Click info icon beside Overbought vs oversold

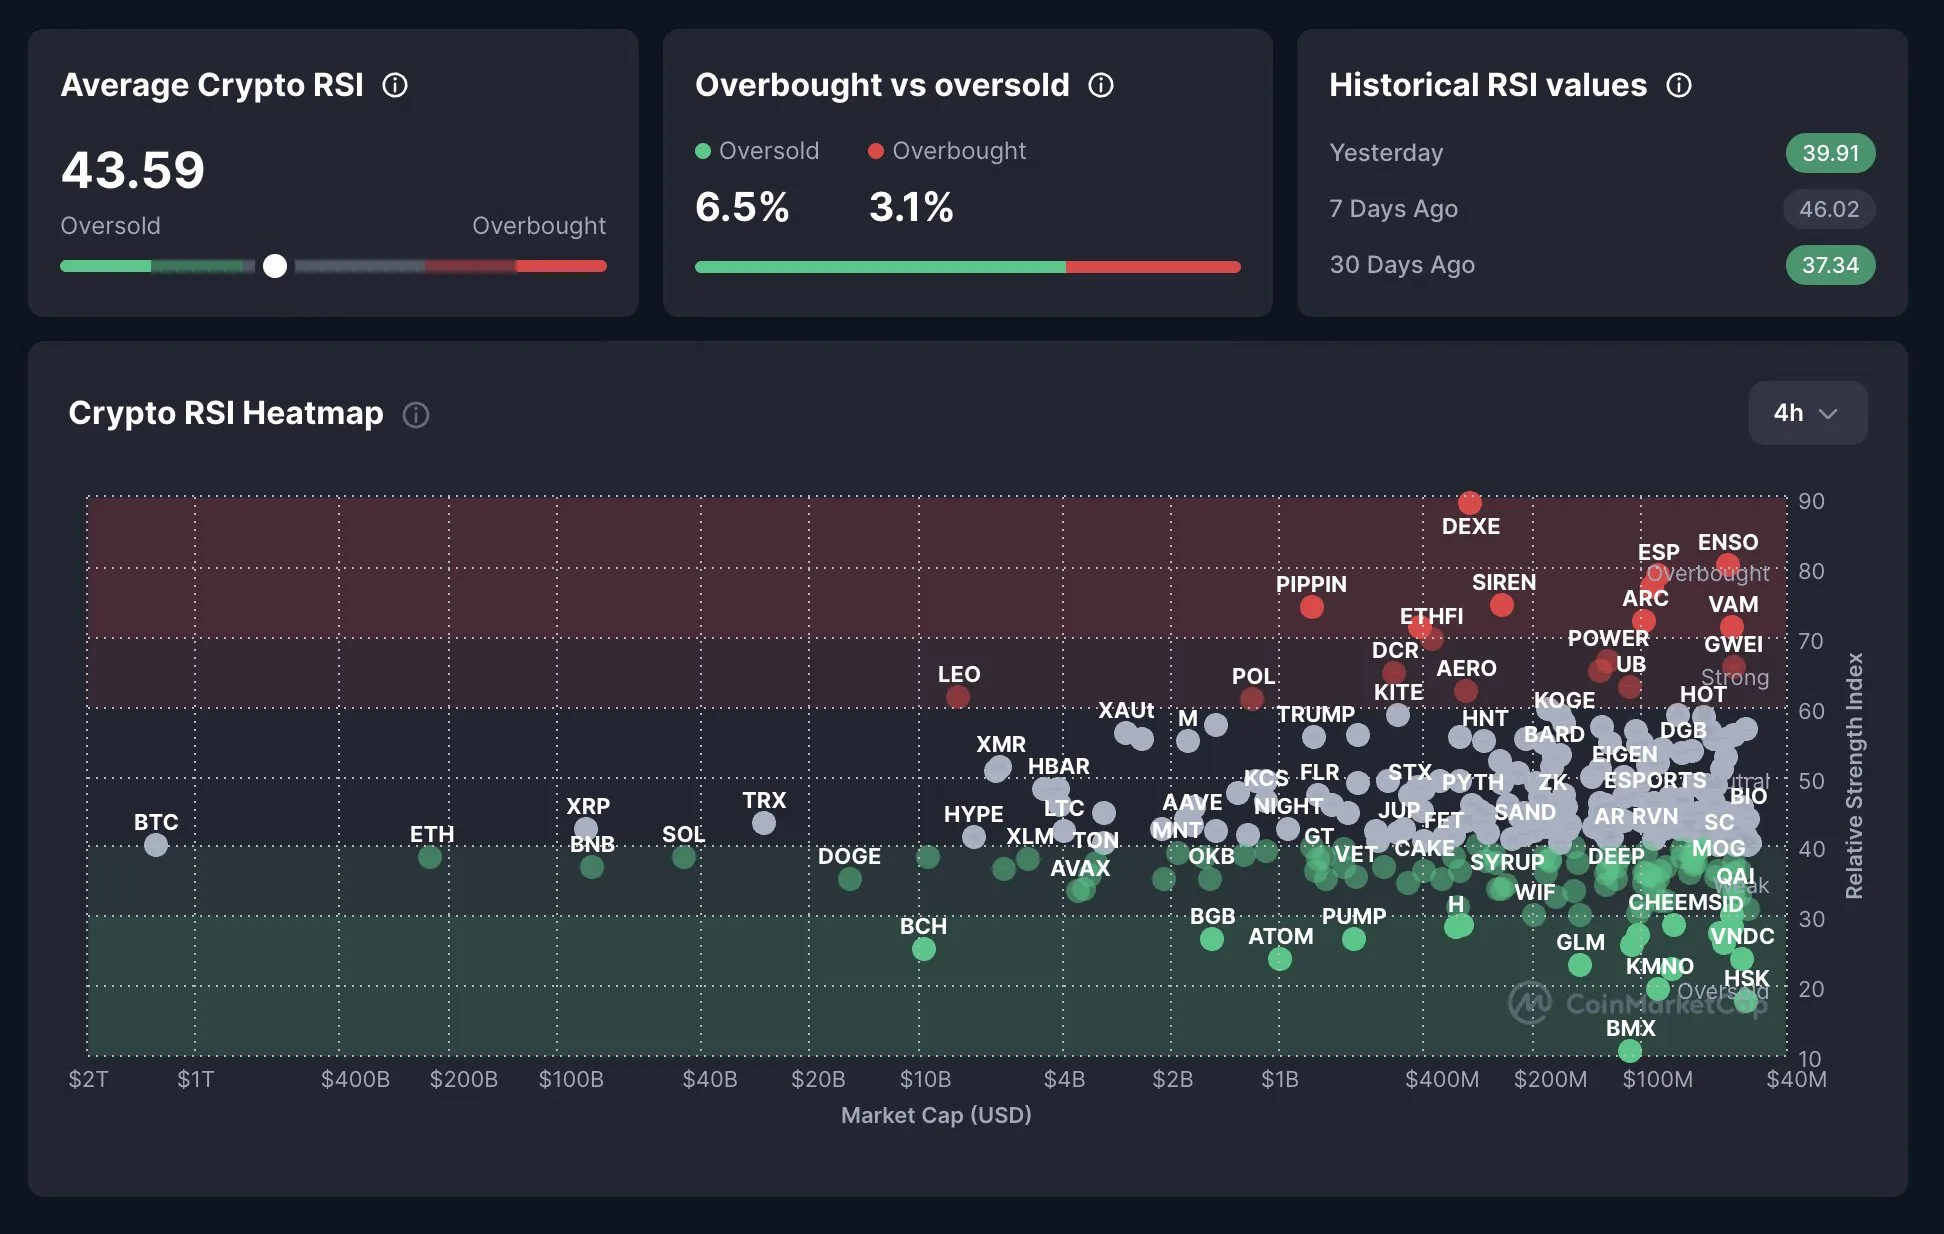pos(1101,85)
